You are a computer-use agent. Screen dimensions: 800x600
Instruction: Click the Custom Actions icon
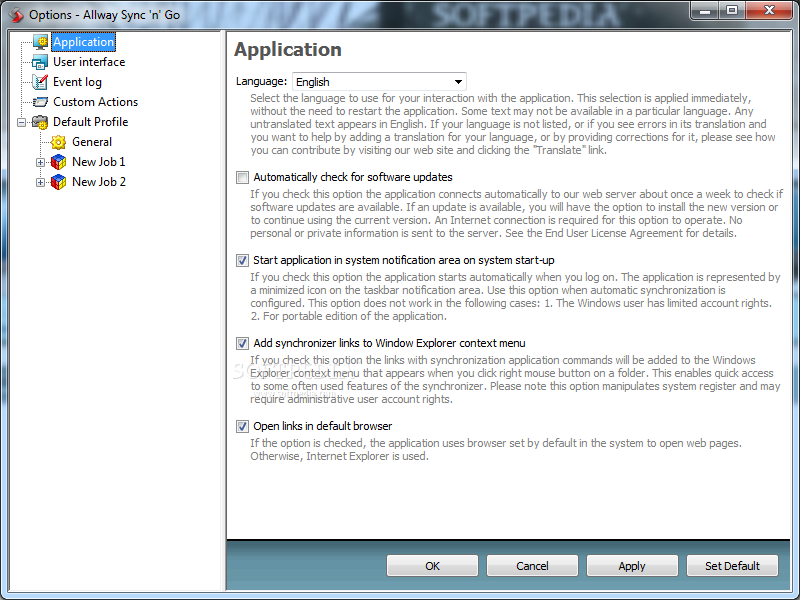coord(40,102)
